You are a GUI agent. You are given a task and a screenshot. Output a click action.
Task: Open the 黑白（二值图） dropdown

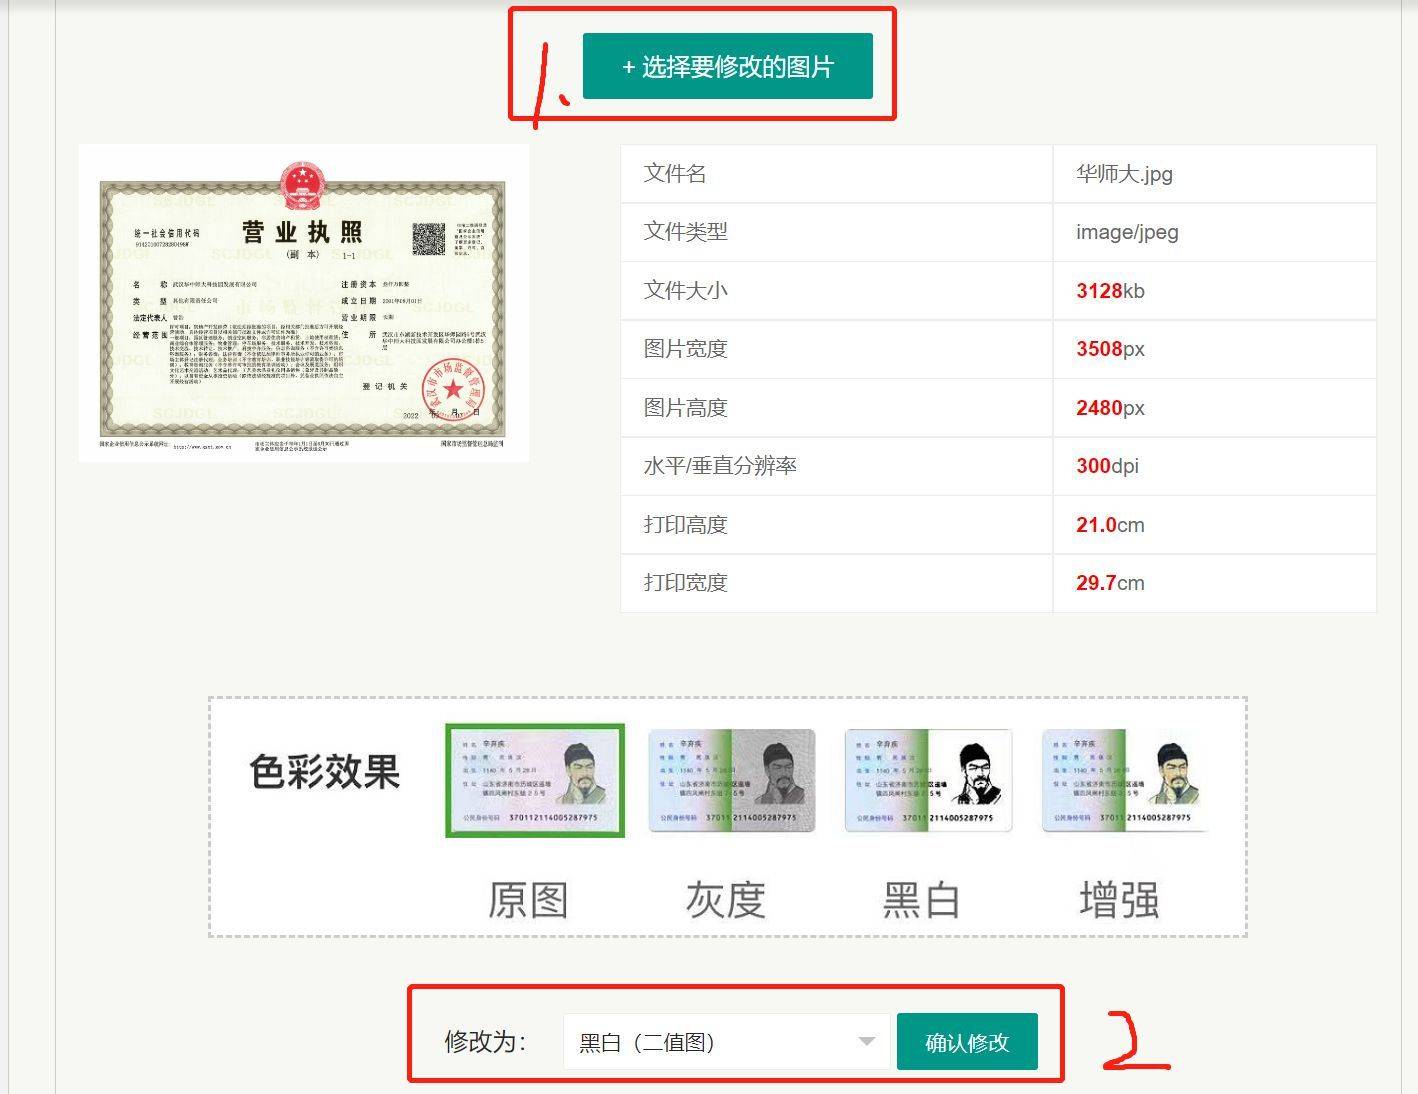tap(726, 1042)
